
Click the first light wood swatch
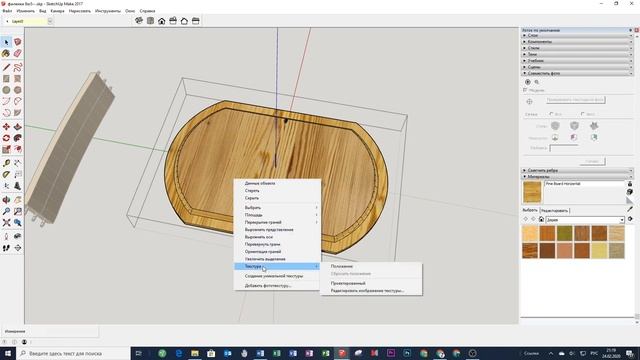pos(530,233)
